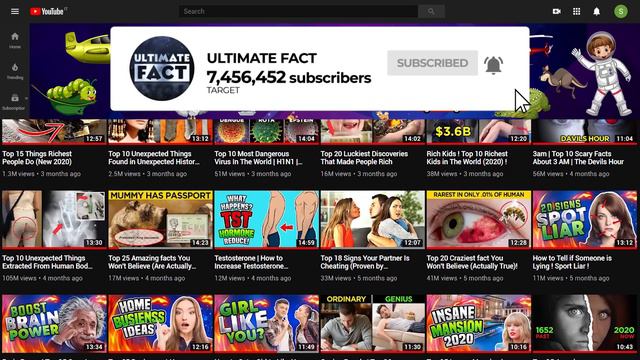Click '105M views • 4 months ago' text
The image size is (640, 360).
(42, 278)
